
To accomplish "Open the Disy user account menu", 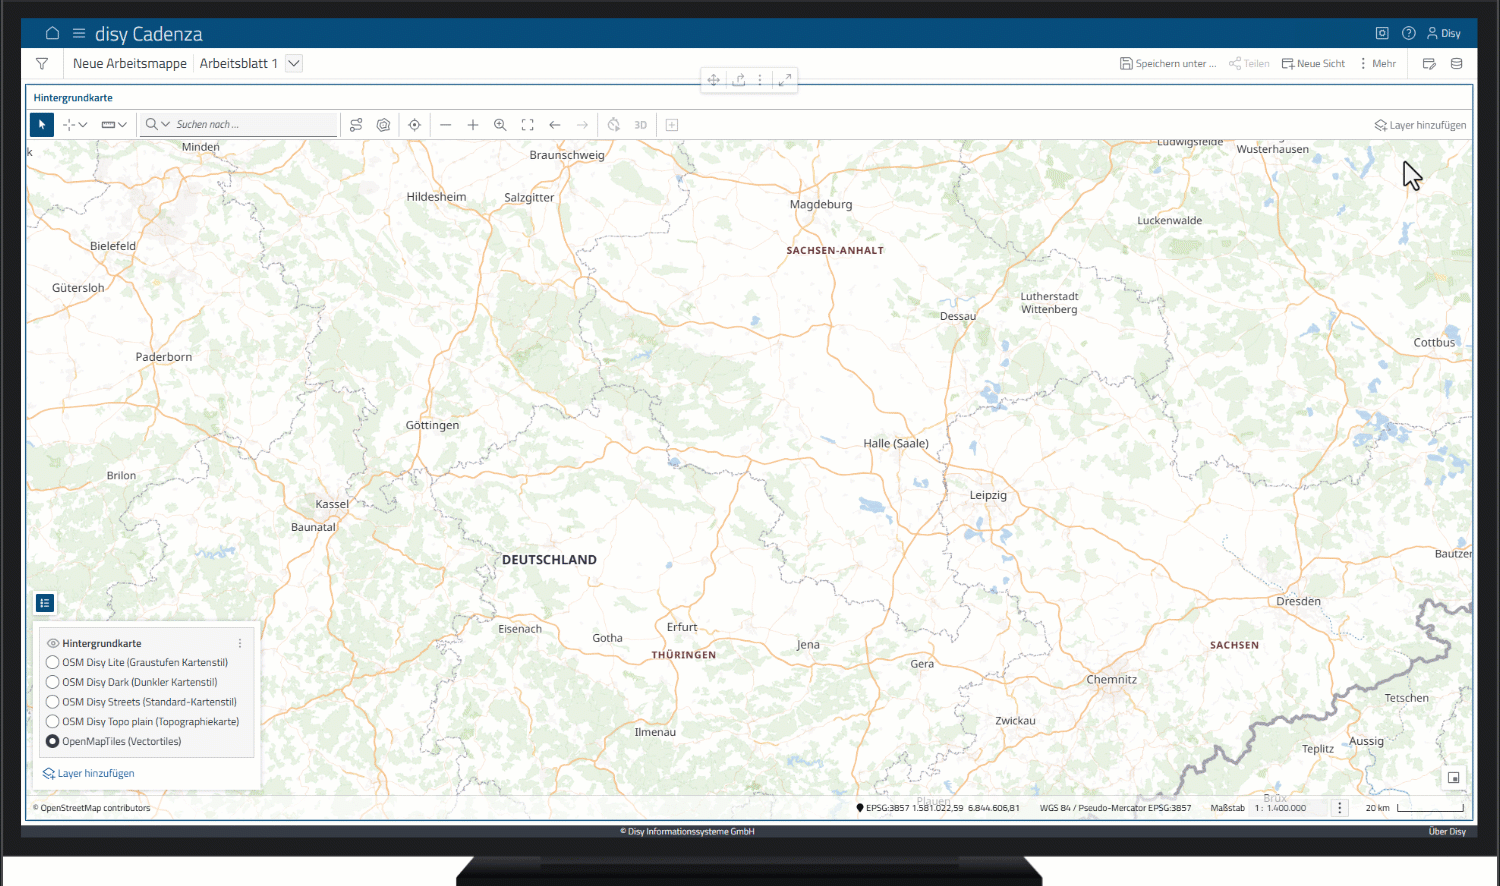I will pos(1443,33).
